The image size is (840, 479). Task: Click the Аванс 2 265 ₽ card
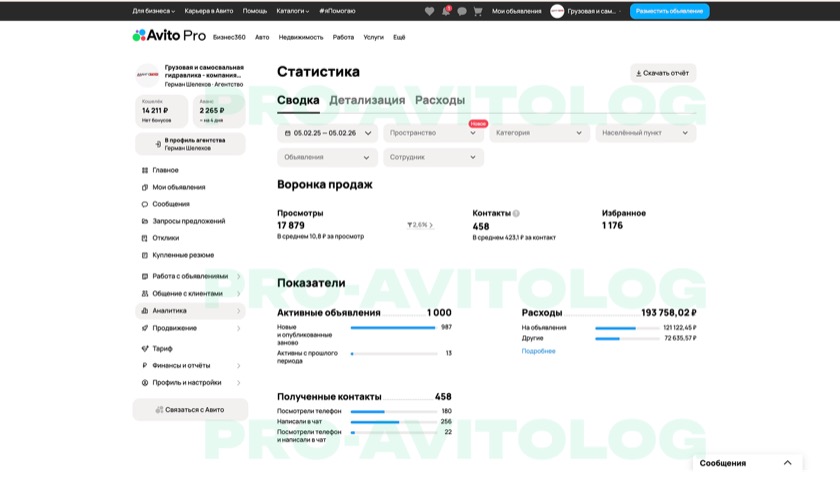tap(219, 111)
